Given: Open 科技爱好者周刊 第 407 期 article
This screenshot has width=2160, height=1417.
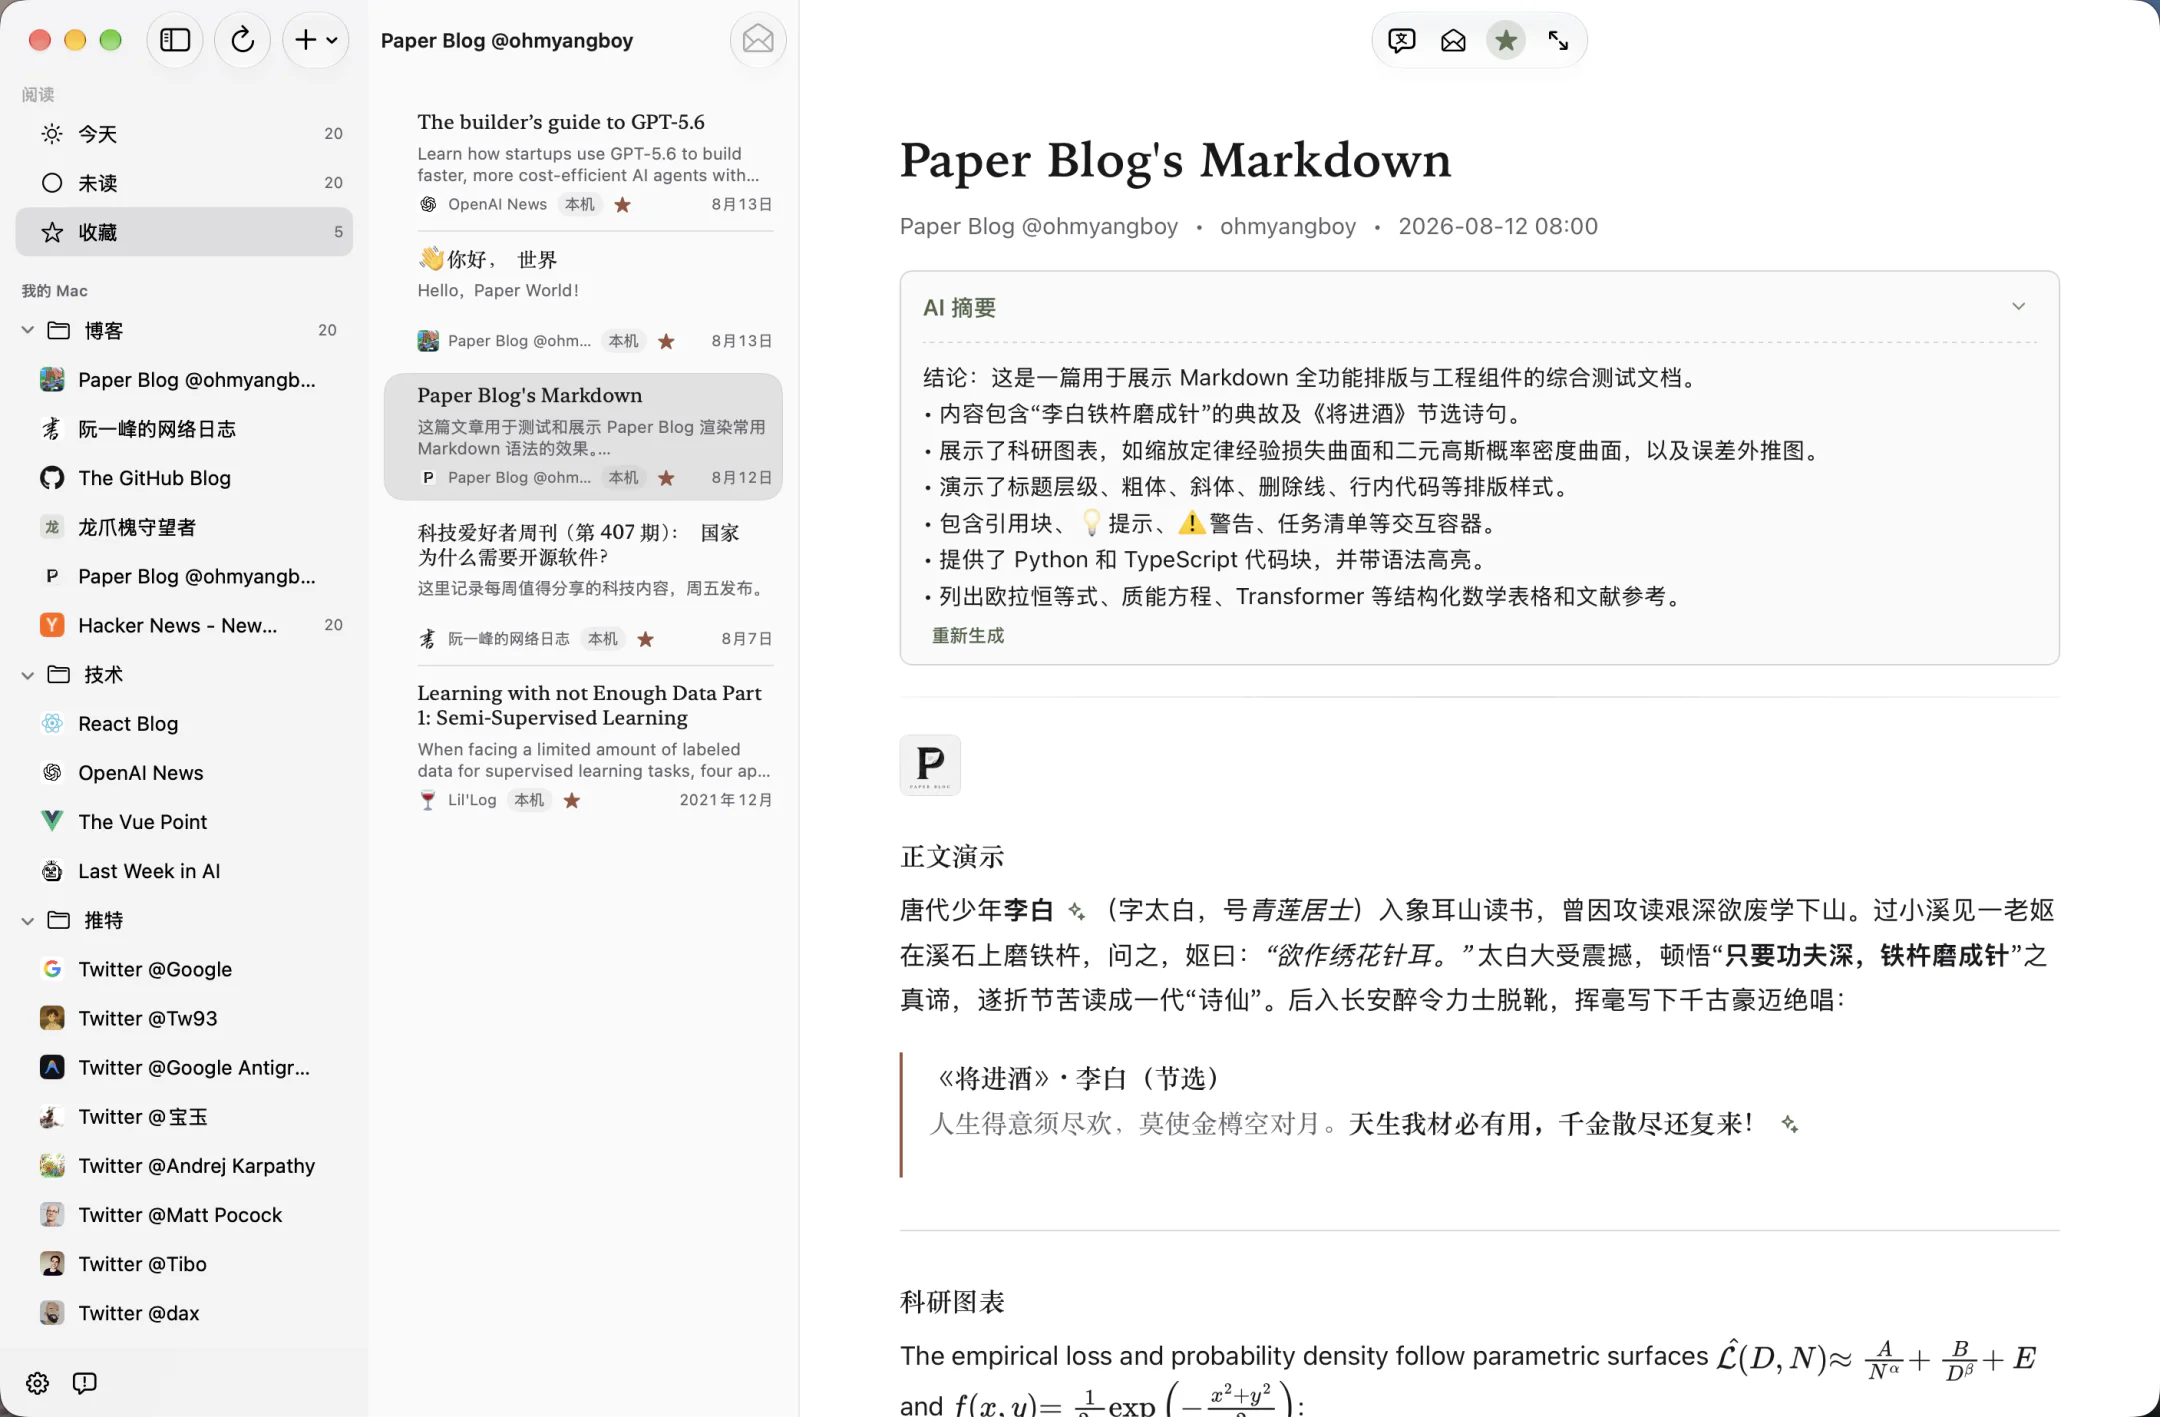Looking at the screenshot, I should [583, 584].
